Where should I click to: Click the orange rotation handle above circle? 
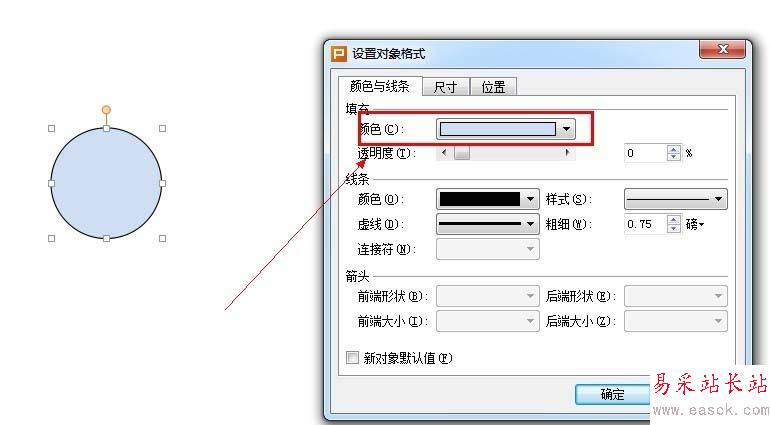106,110
